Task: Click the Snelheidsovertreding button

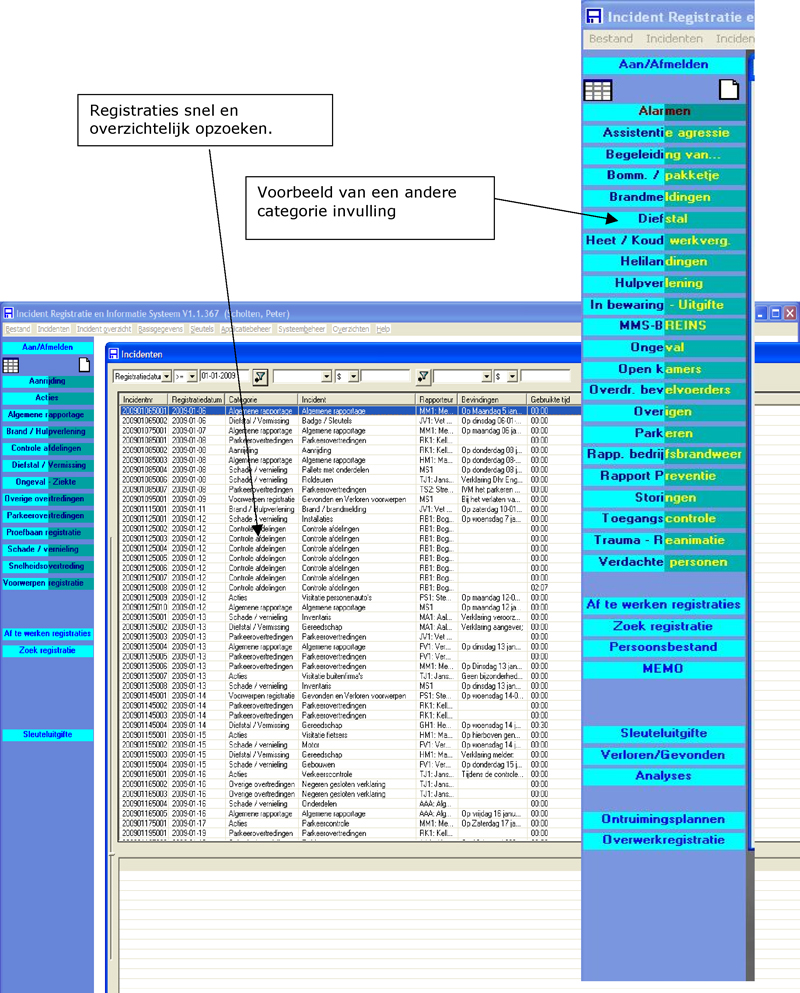Action: pos(48,566)
